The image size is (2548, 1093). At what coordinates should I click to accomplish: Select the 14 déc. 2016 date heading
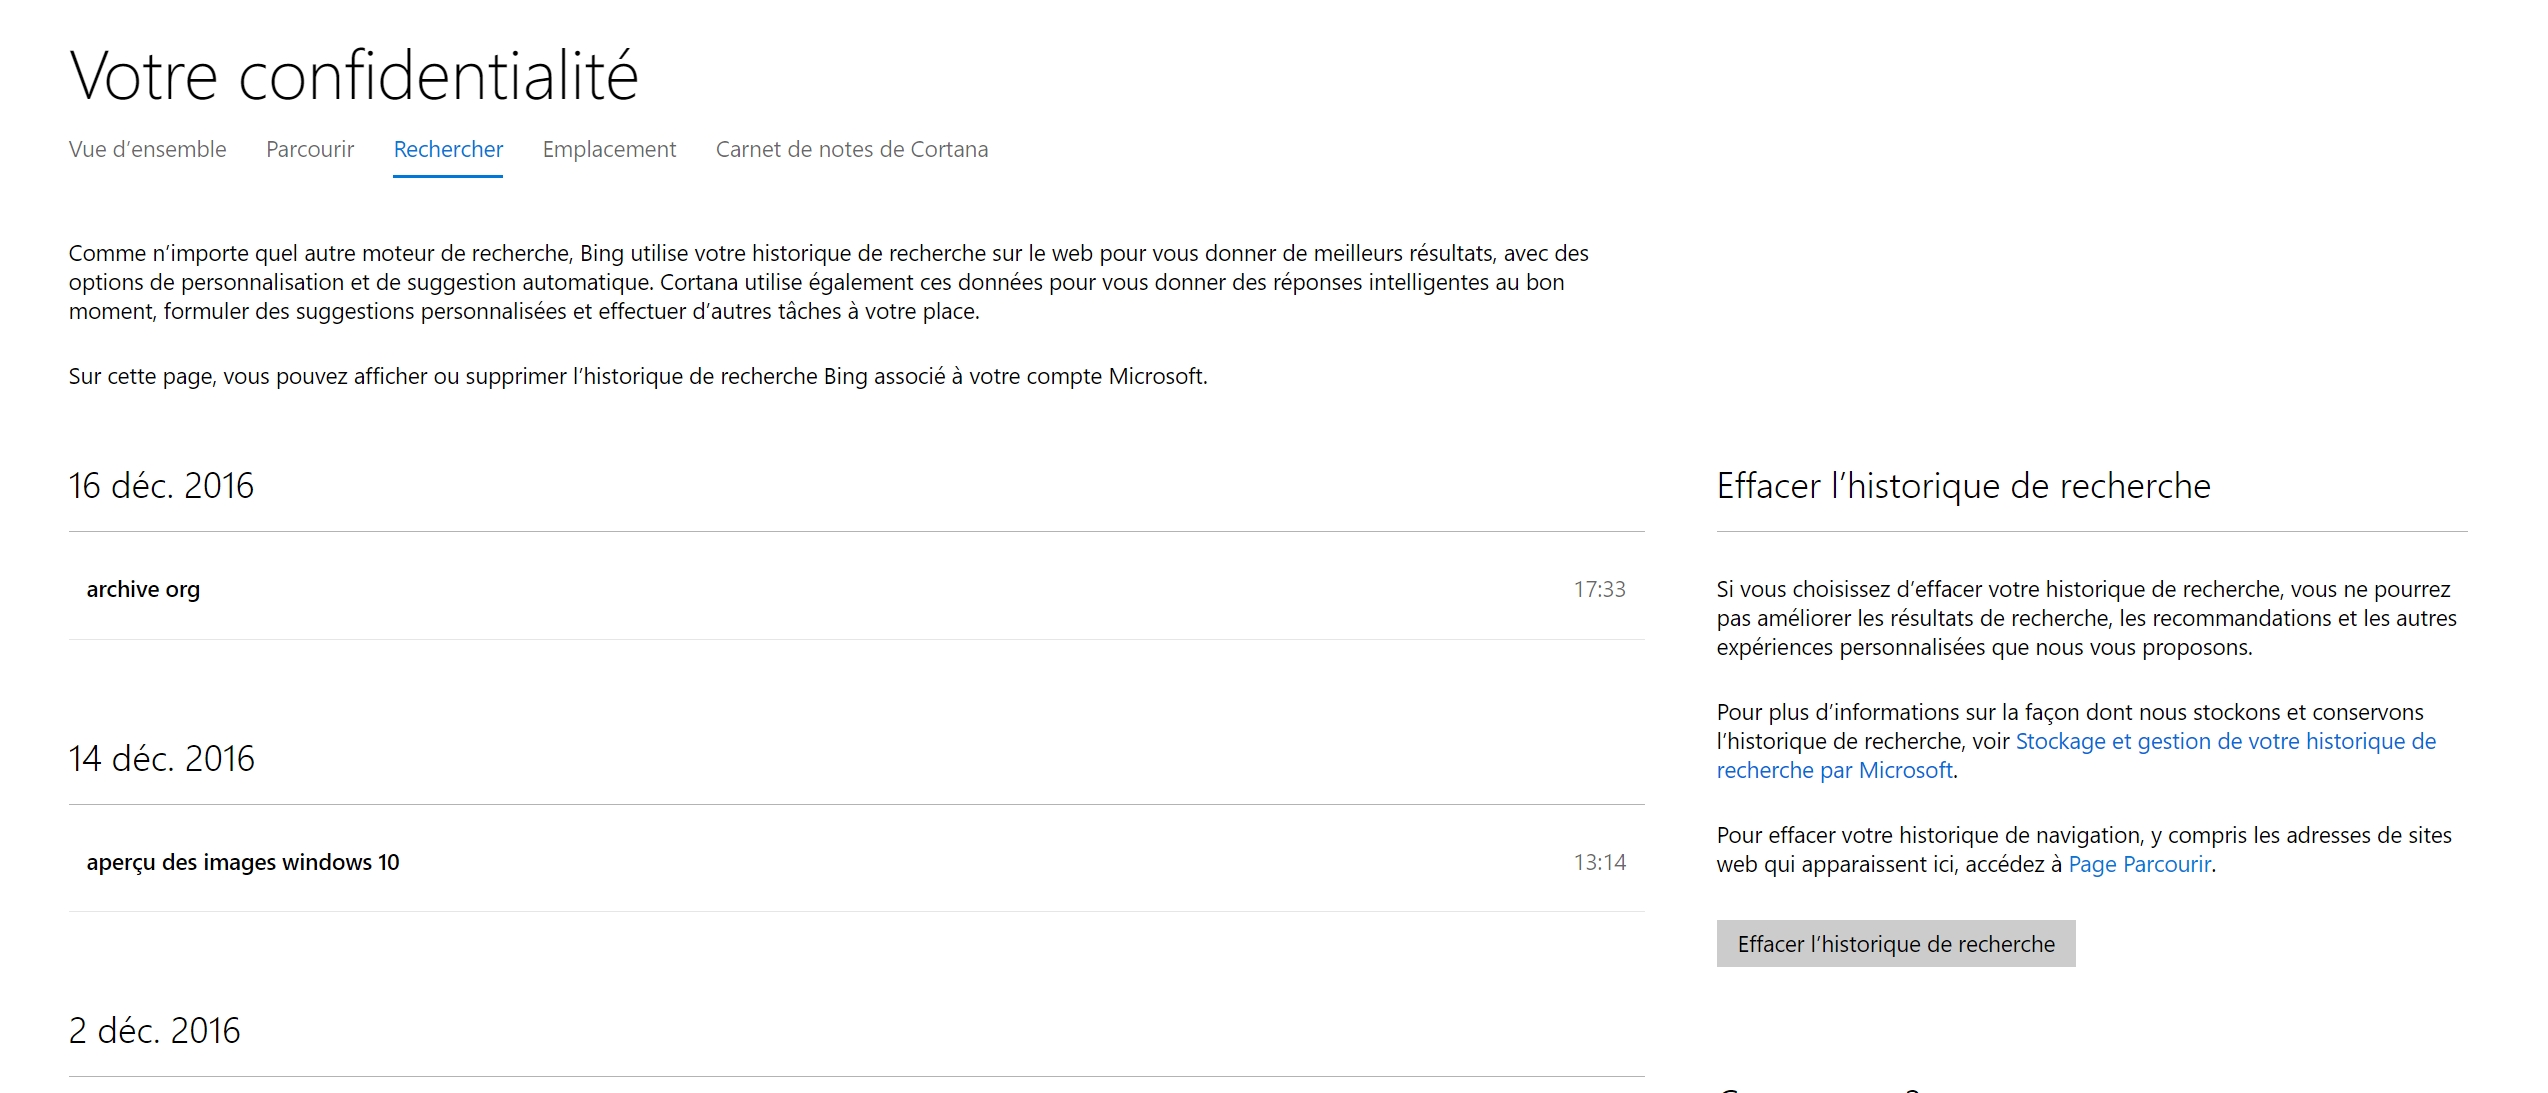(x=161, y=759)
